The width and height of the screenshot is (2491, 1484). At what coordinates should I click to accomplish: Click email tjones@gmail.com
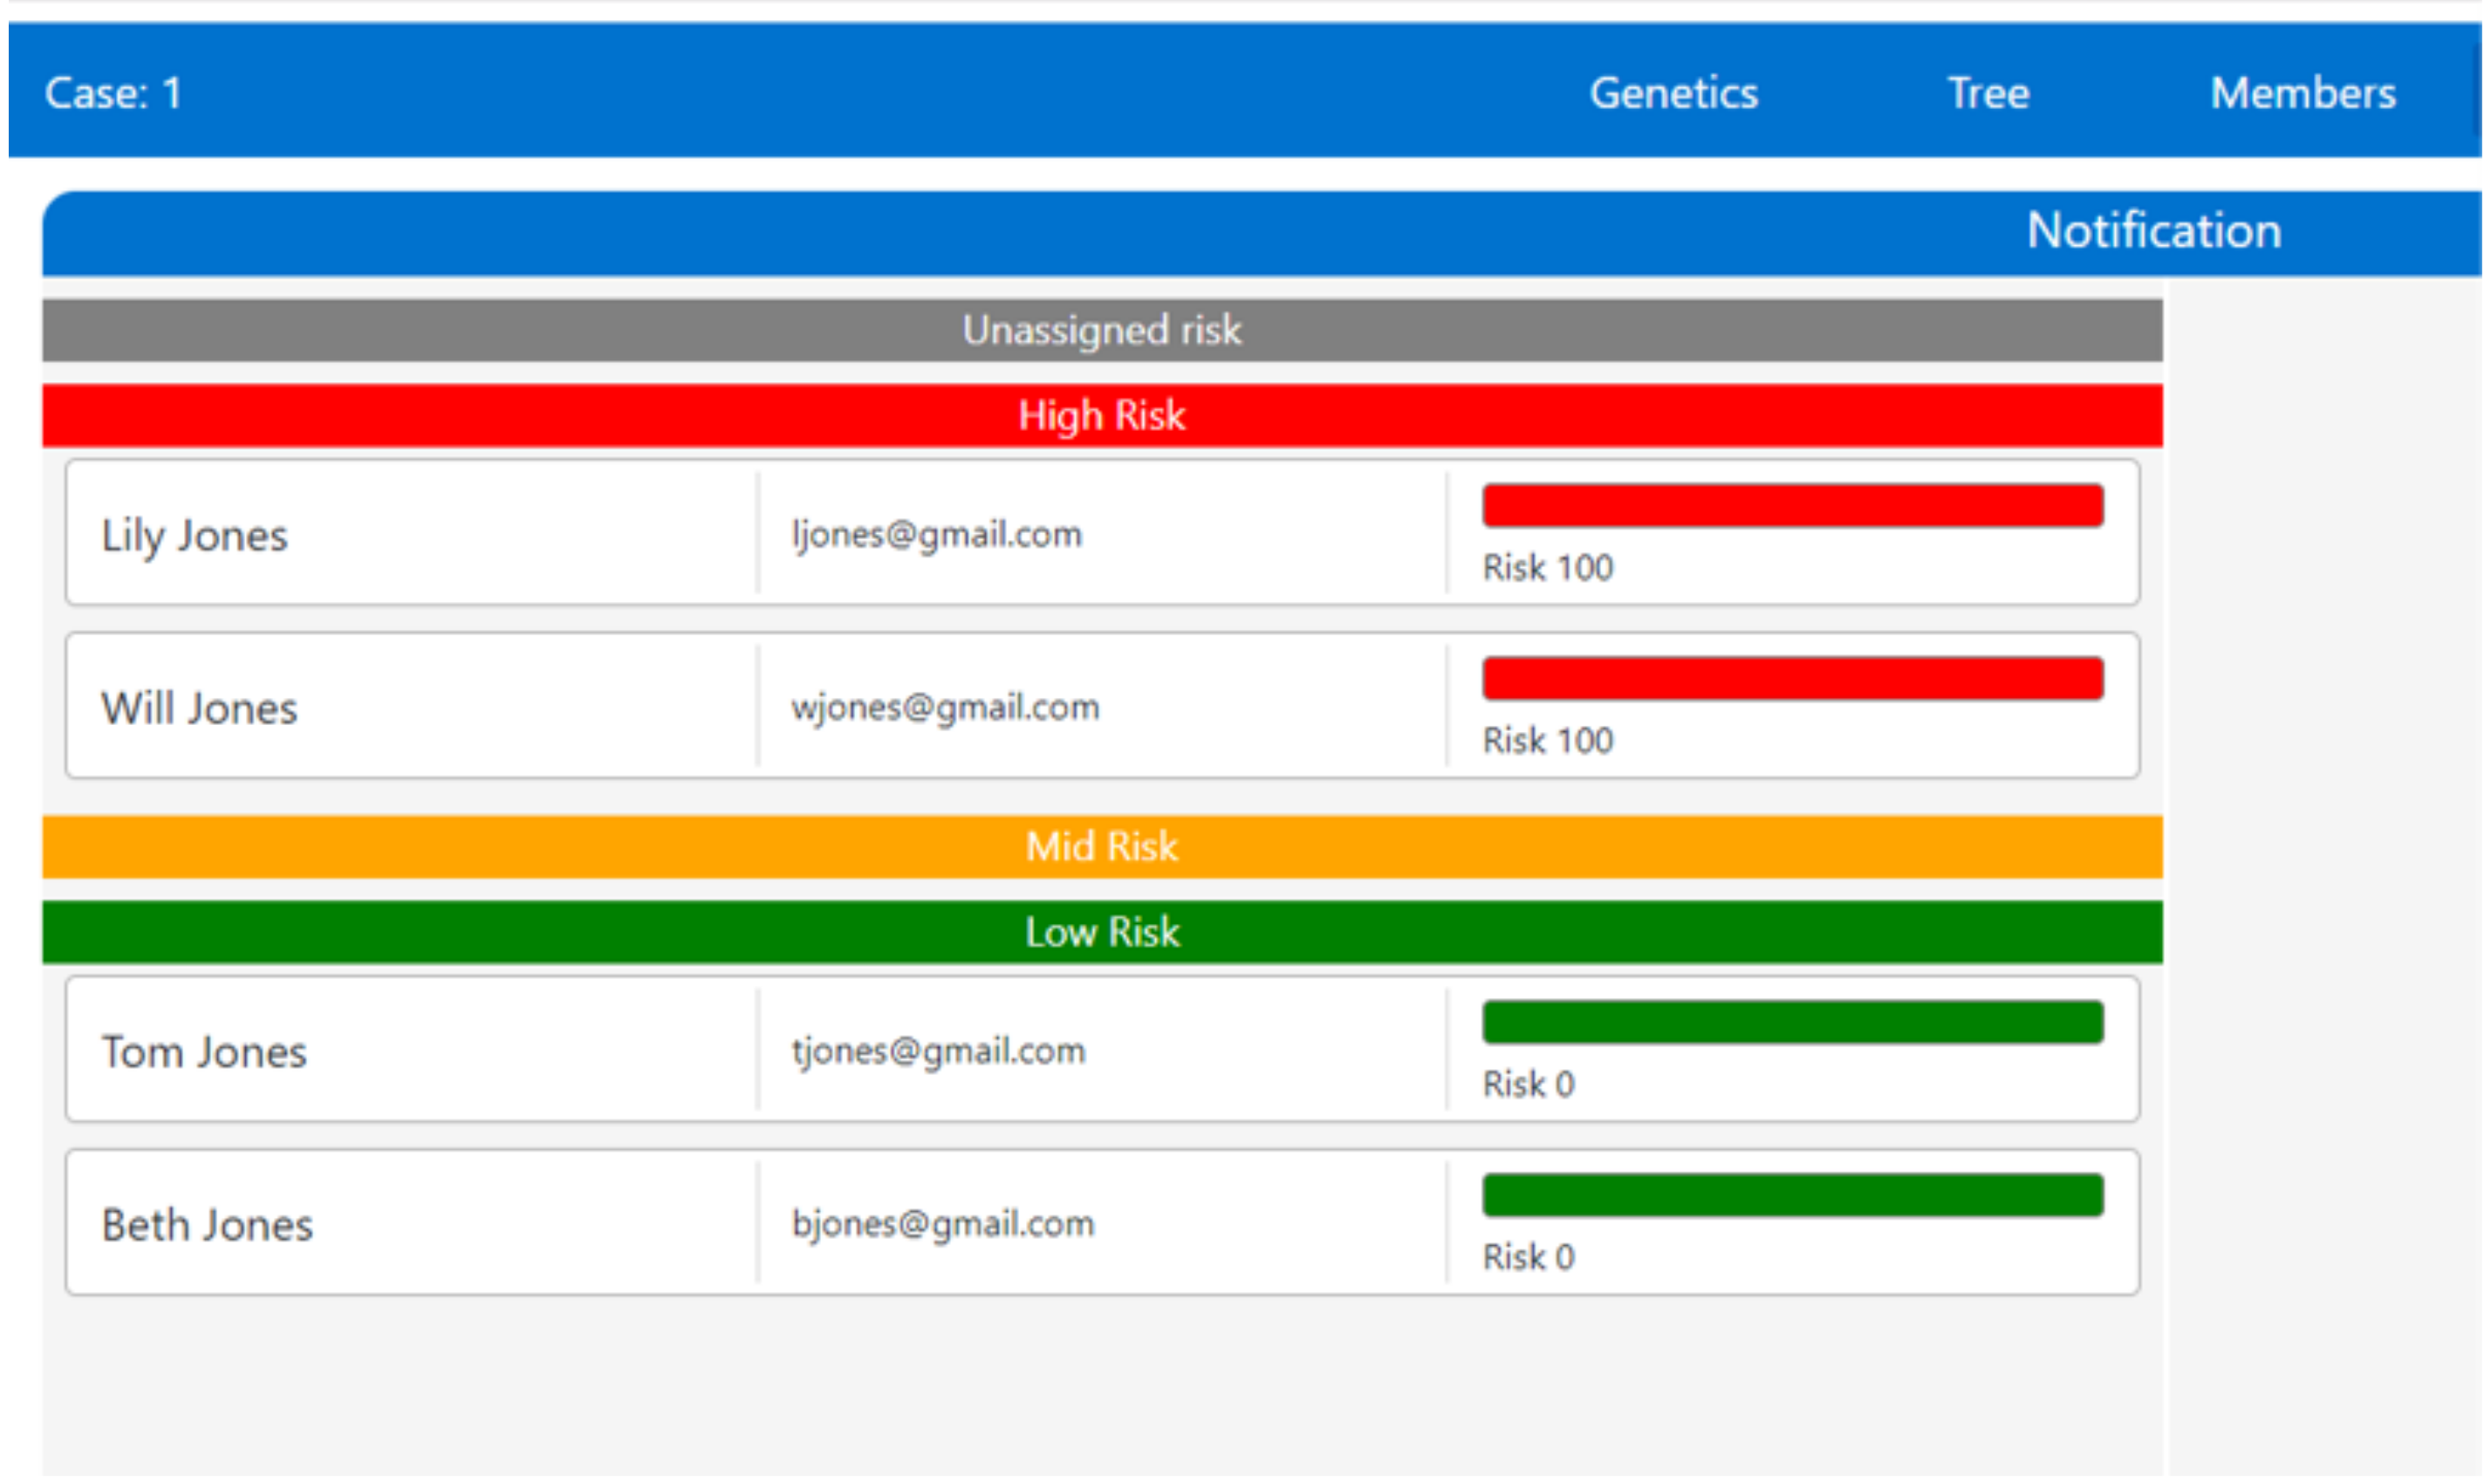(x=938, y=1051)
